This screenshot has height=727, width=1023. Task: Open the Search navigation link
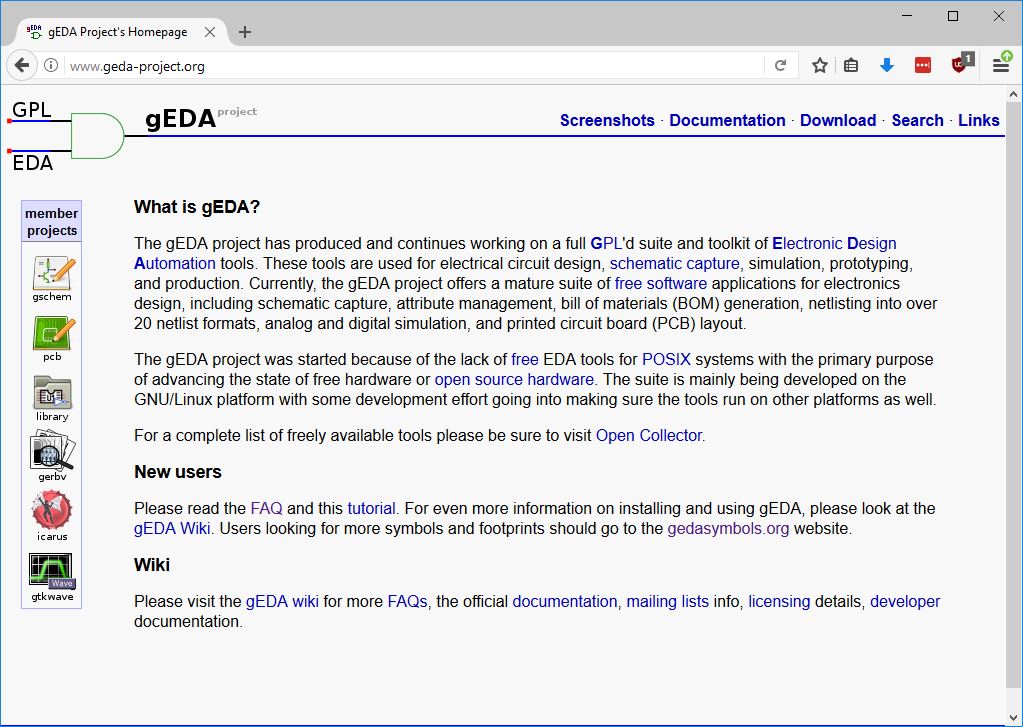tap(917, 121)
